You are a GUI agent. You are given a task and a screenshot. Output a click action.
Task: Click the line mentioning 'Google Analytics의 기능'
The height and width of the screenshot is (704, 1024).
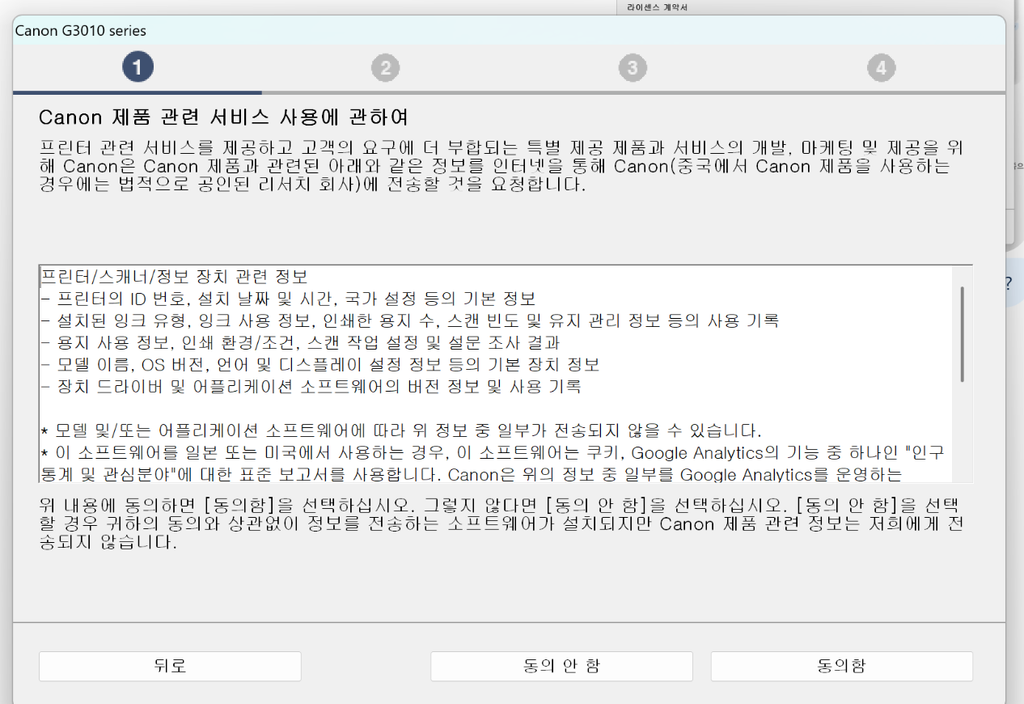pos(492,453)
